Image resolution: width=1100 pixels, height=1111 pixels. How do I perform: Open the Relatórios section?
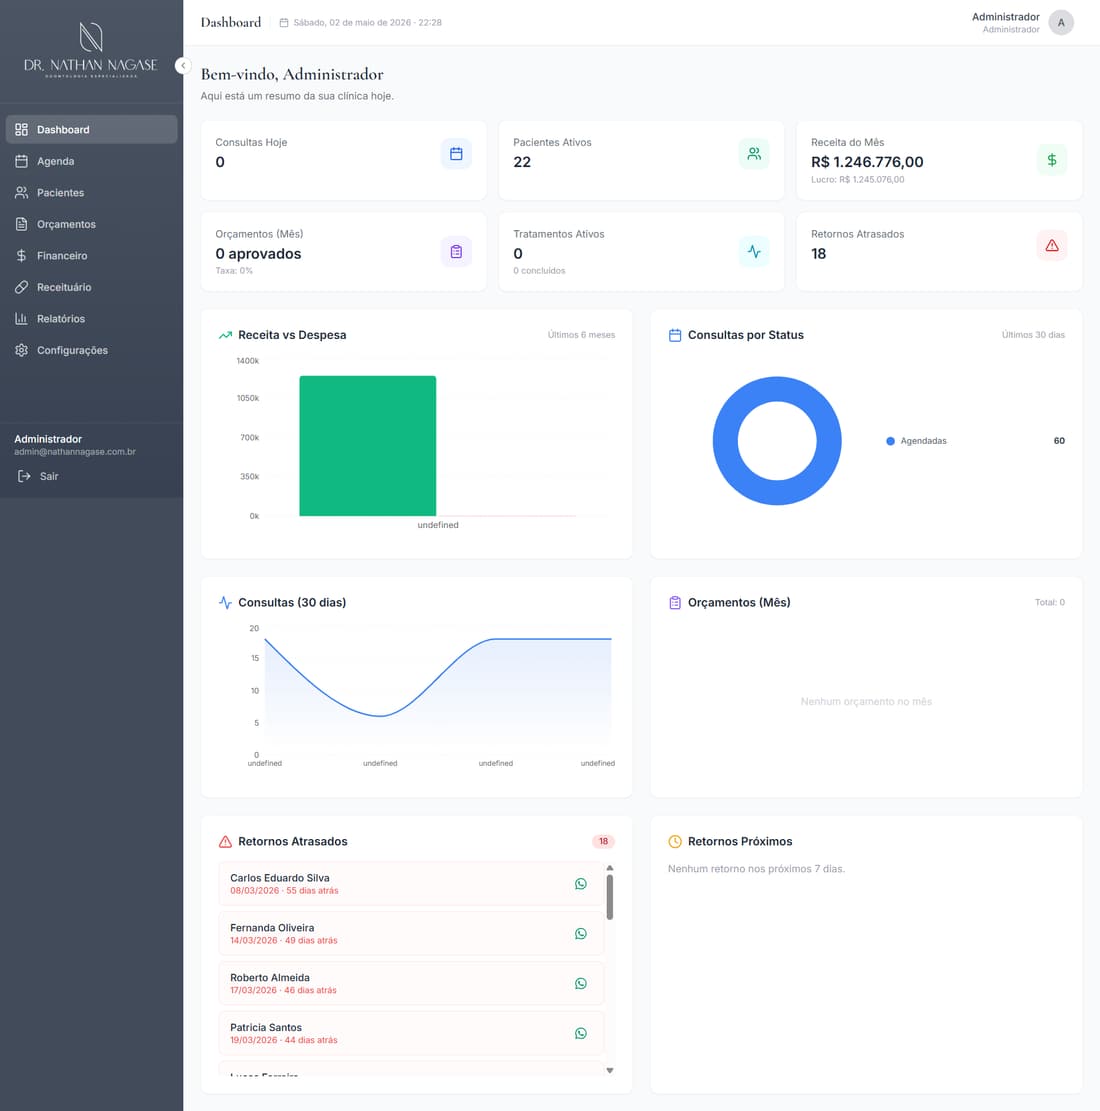click(91, 319)
